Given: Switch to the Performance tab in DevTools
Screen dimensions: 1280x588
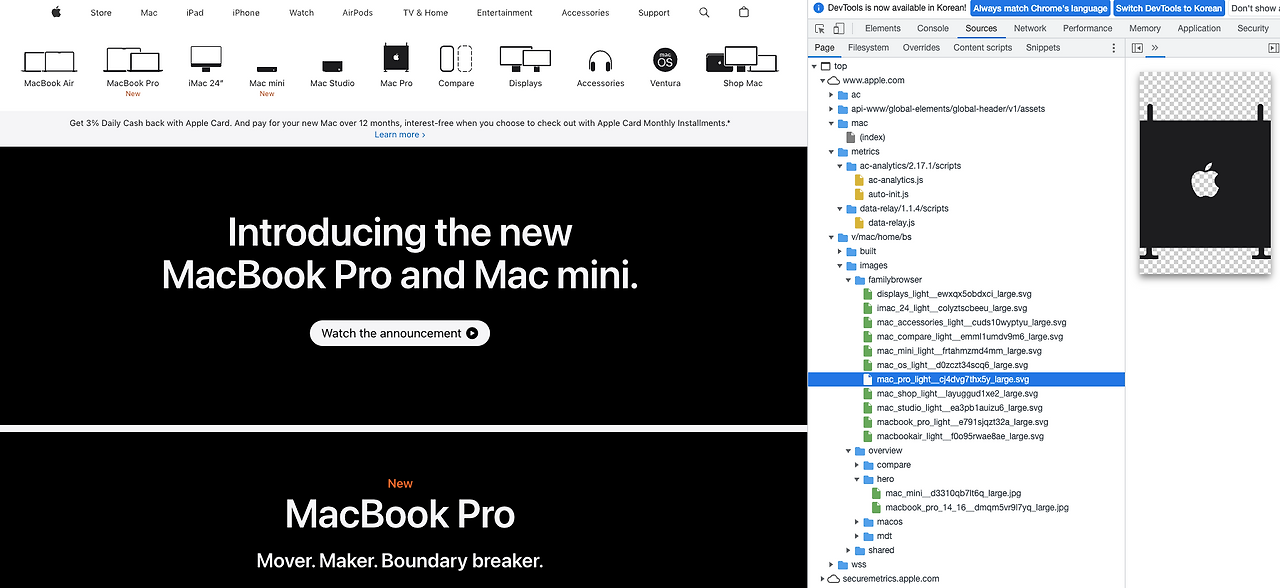Looking at the screenshot, I should [1088, 28].
